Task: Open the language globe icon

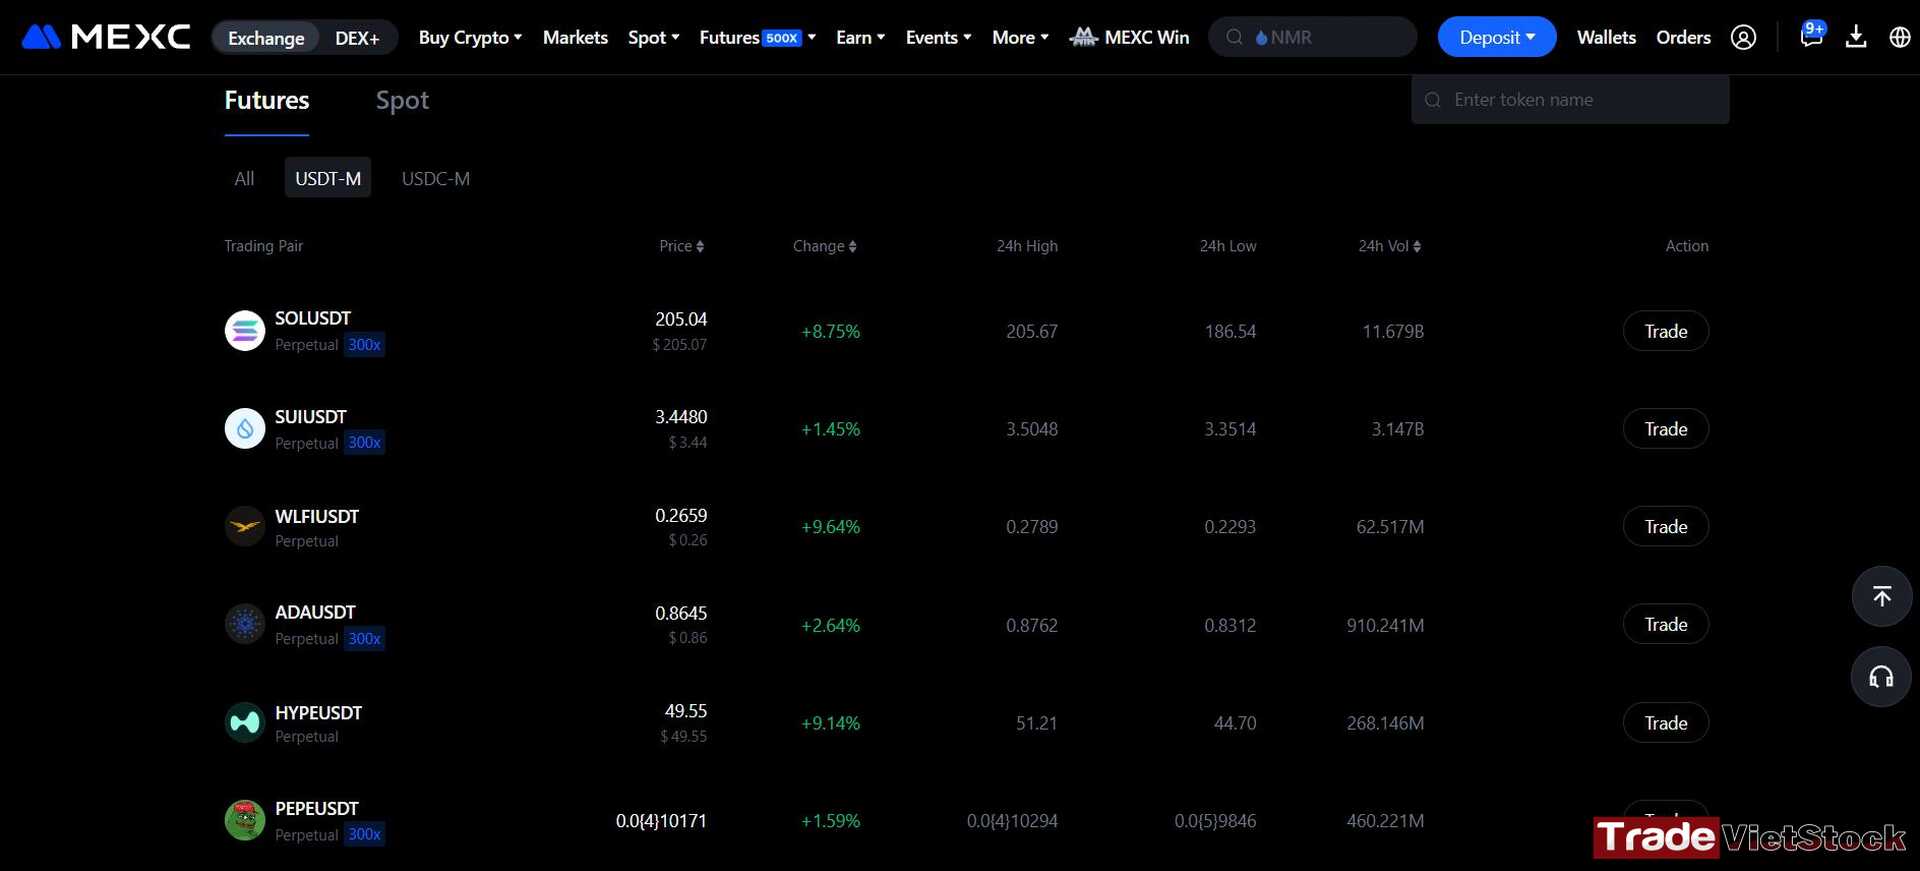Action: (1900, 37)
